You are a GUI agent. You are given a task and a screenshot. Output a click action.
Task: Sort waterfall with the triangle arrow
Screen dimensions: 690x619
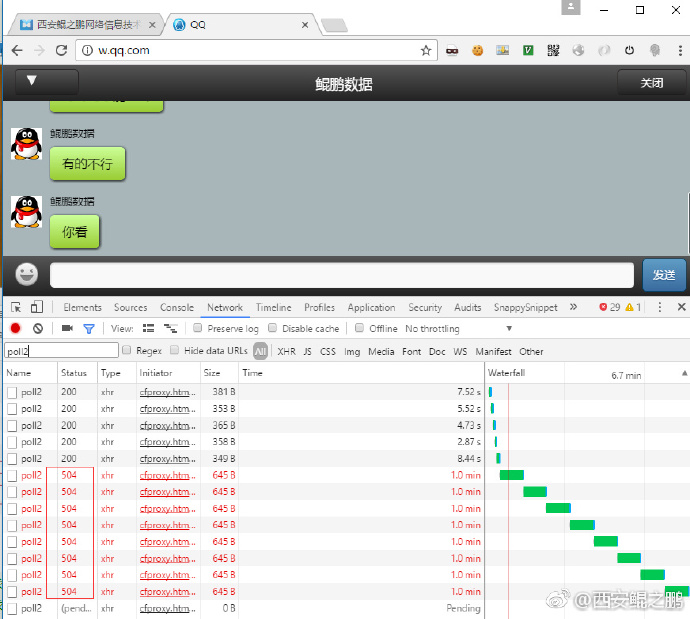click(684, 373)
